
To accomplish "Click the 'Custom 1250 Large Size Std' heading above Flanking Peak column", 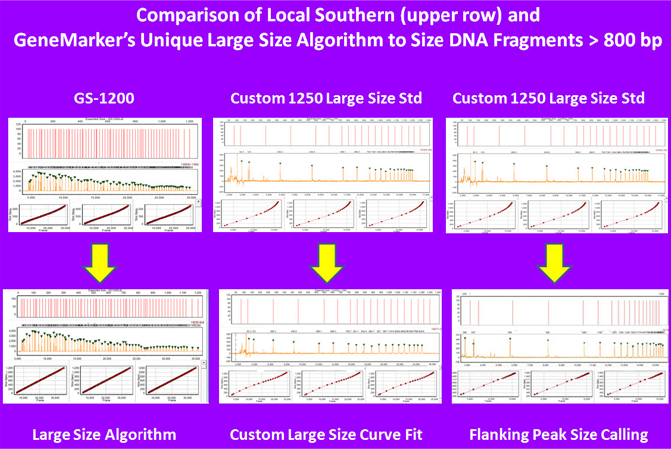I will pos(548,98).
